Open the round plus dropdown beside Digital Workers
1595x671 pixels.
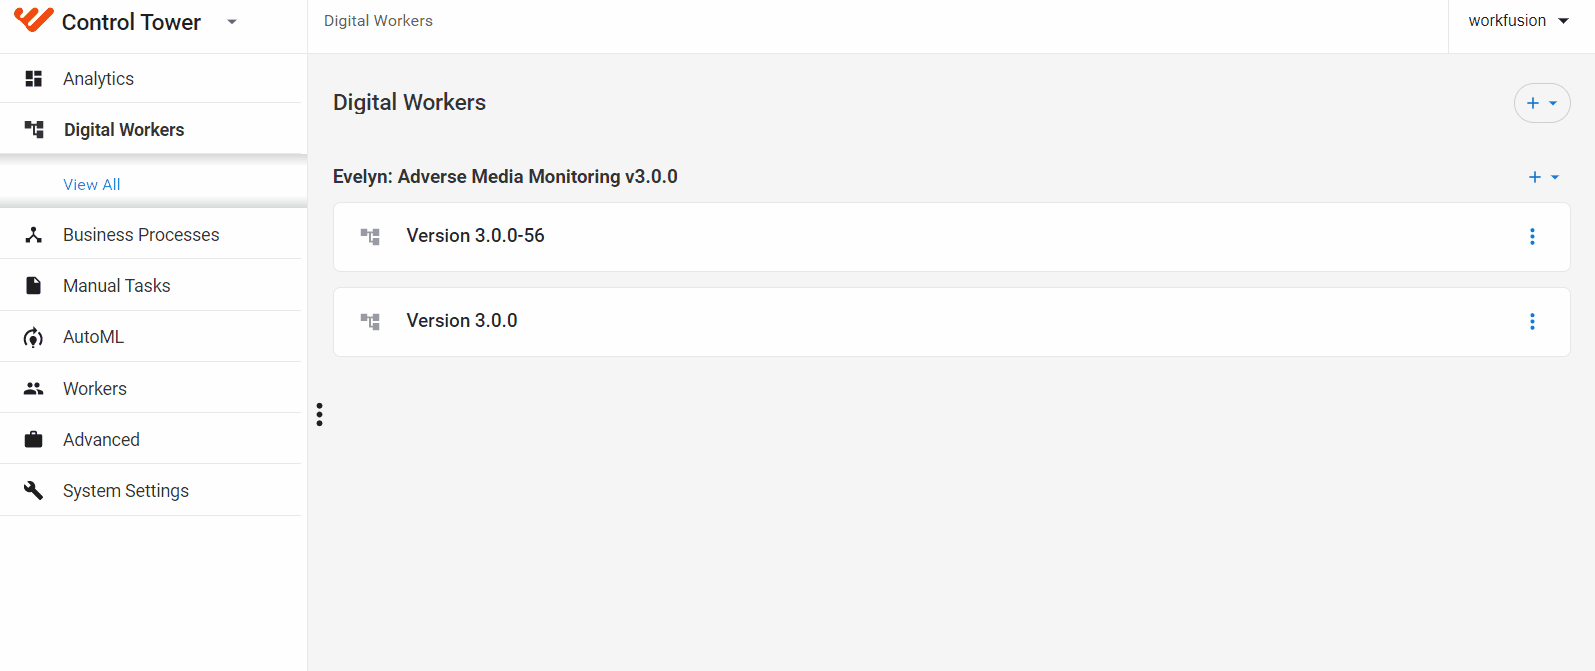click(1542, 103)
